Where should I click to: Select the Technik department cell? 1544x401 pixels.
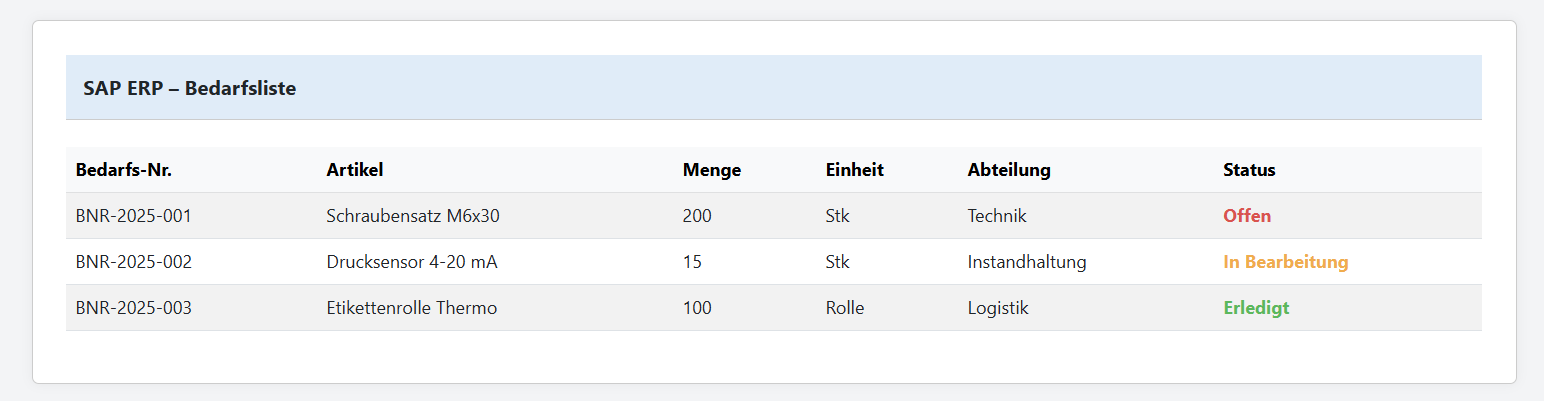point(997,216)
